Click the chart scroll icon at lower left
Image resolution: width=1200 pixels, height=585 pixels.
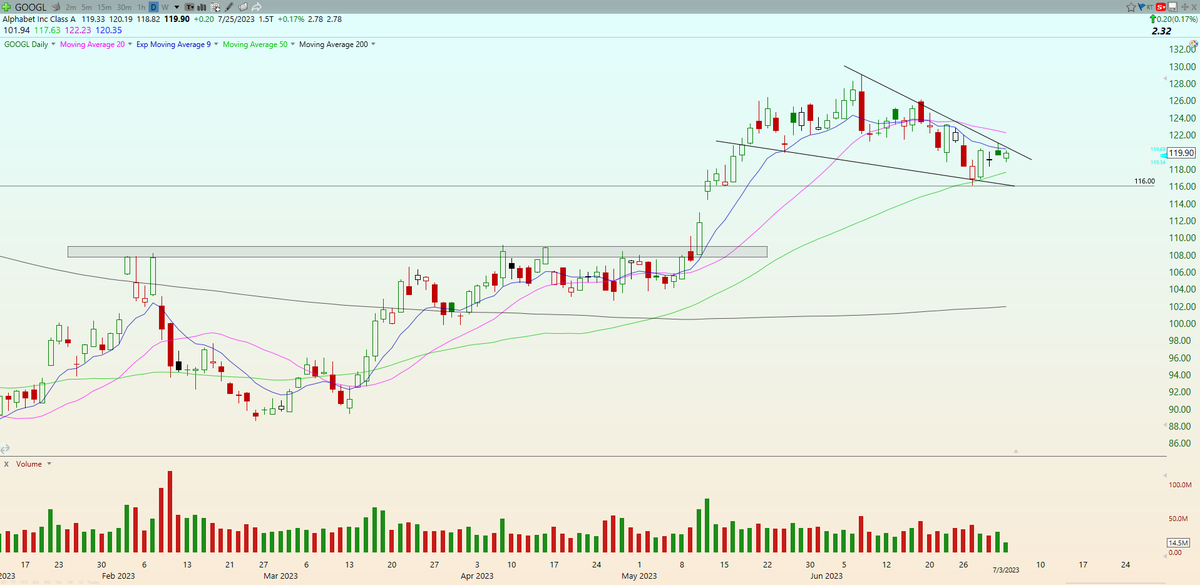[5, 447]
